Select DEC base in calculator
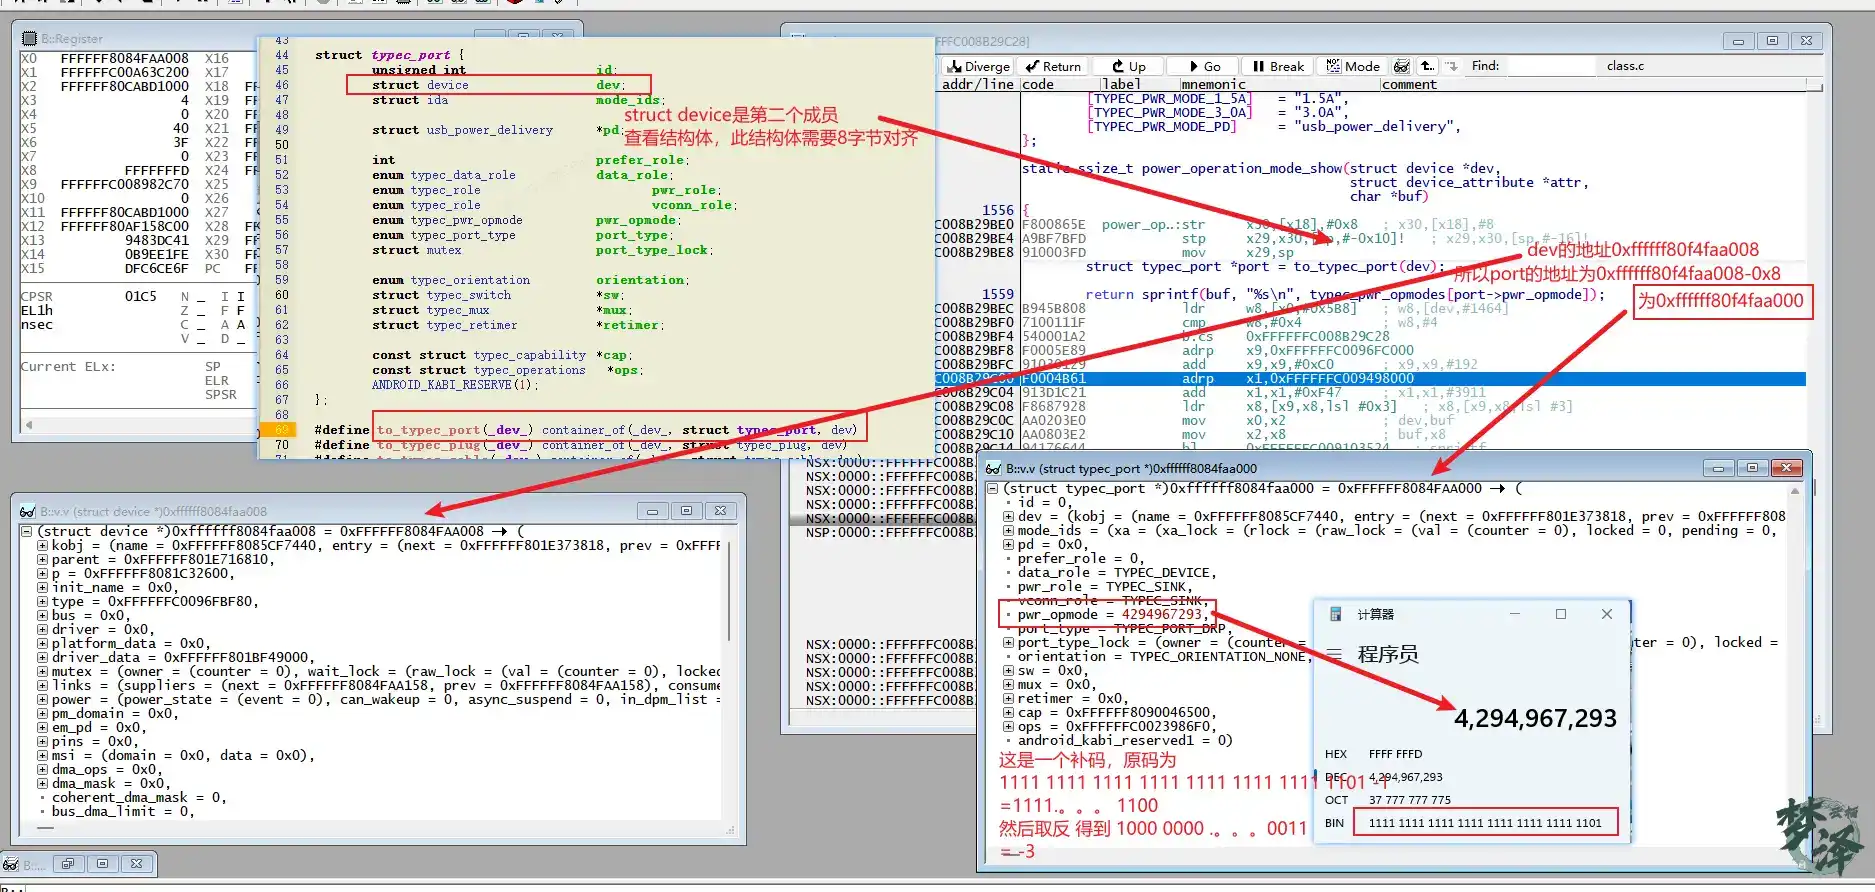Viewport: 1875px width, 892px height. coord(1336,777)
